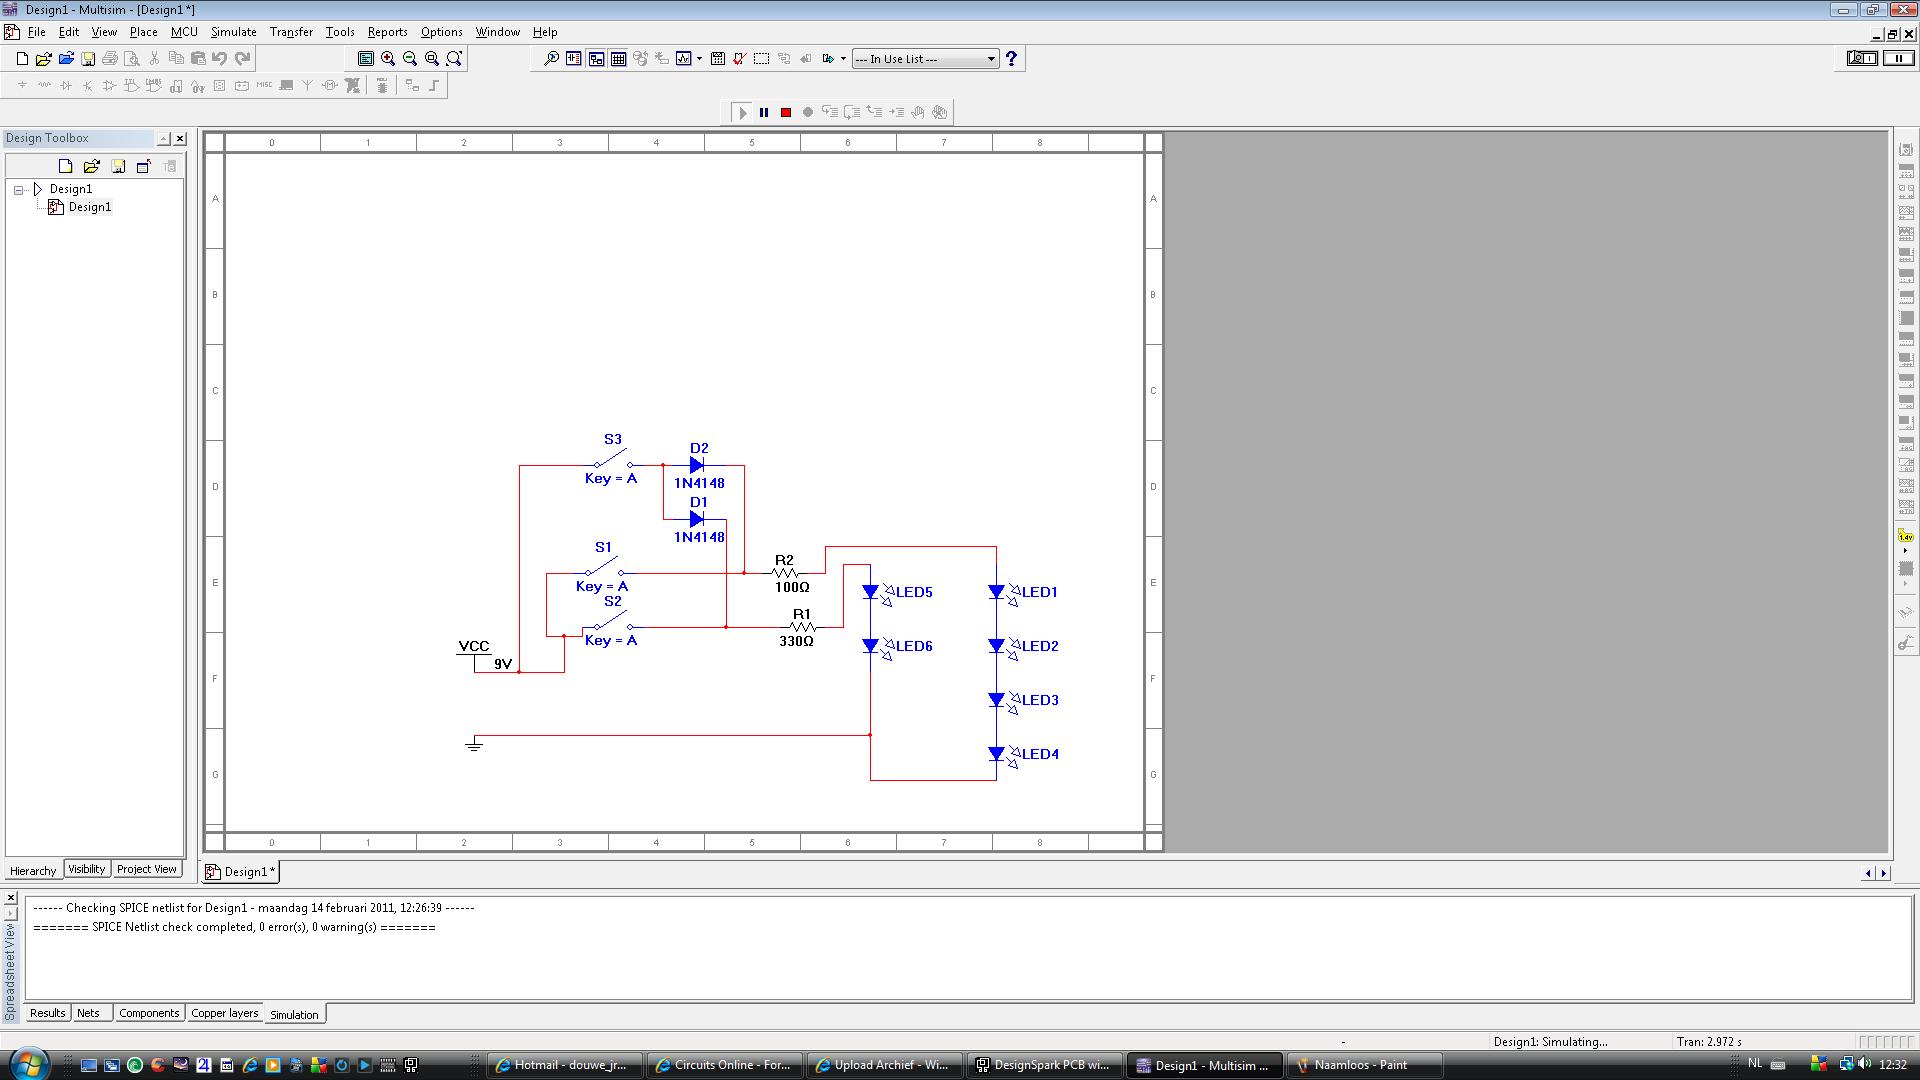Click the Zoom In magnifier icon
Screen dimensions: 1920x1080
(x=388, y=59)
